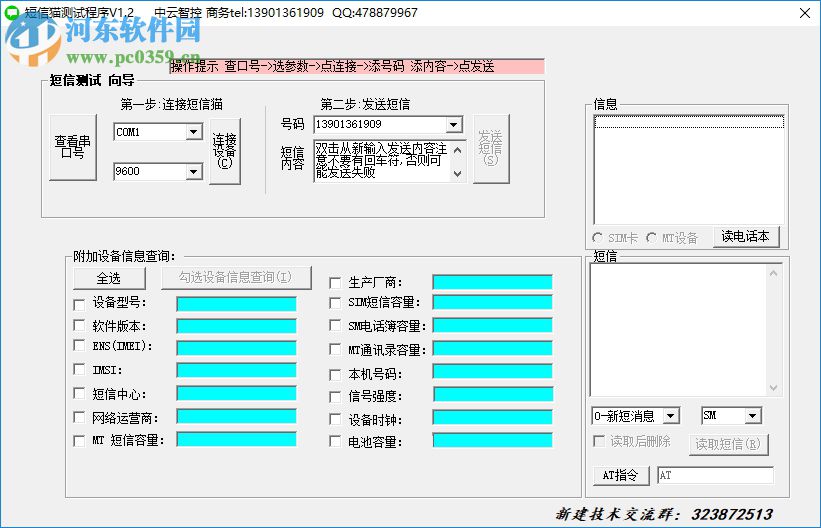Click the cyan 本机号码 value field
Image resolution: width=821 pixels, height=528 pixels.
coord(493,371)
